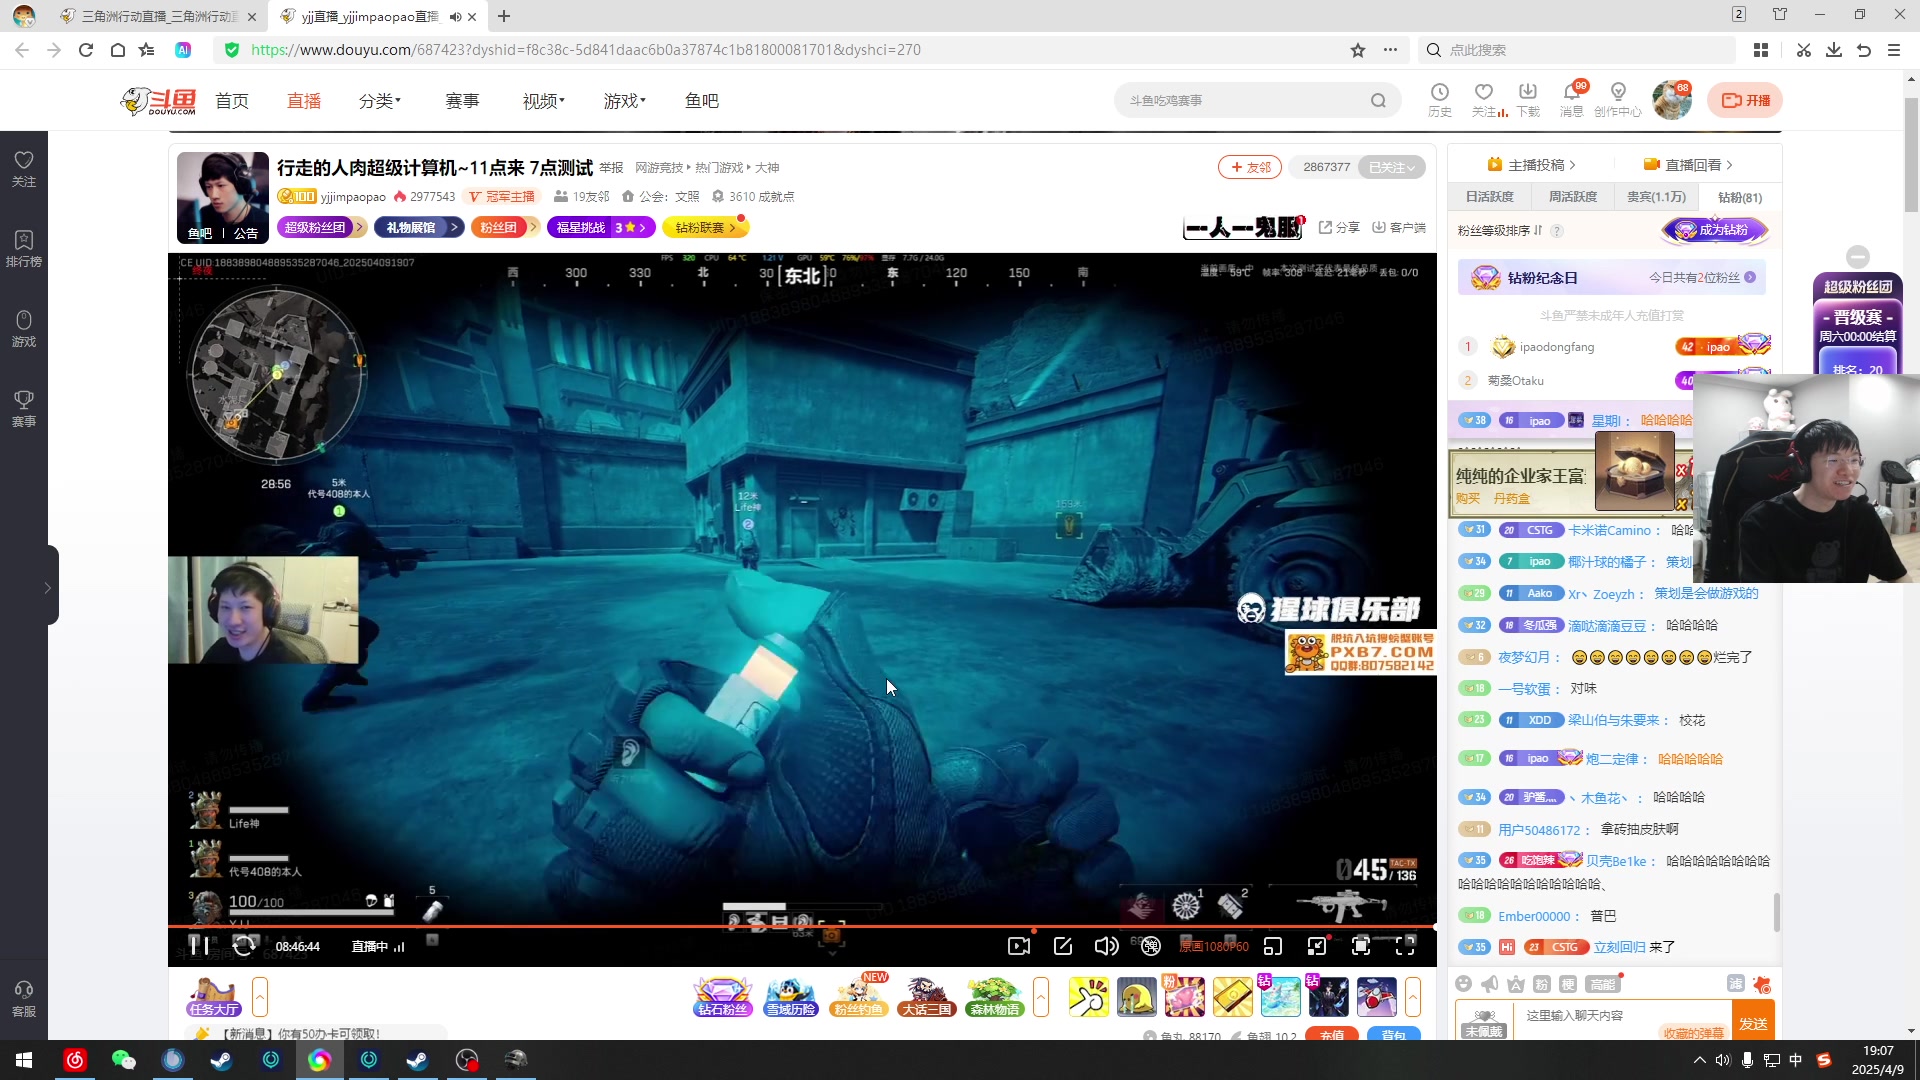The image size is (1920, 1080).
Task: Open 游戏 in the left sidebar
Action: coord(24,329)
